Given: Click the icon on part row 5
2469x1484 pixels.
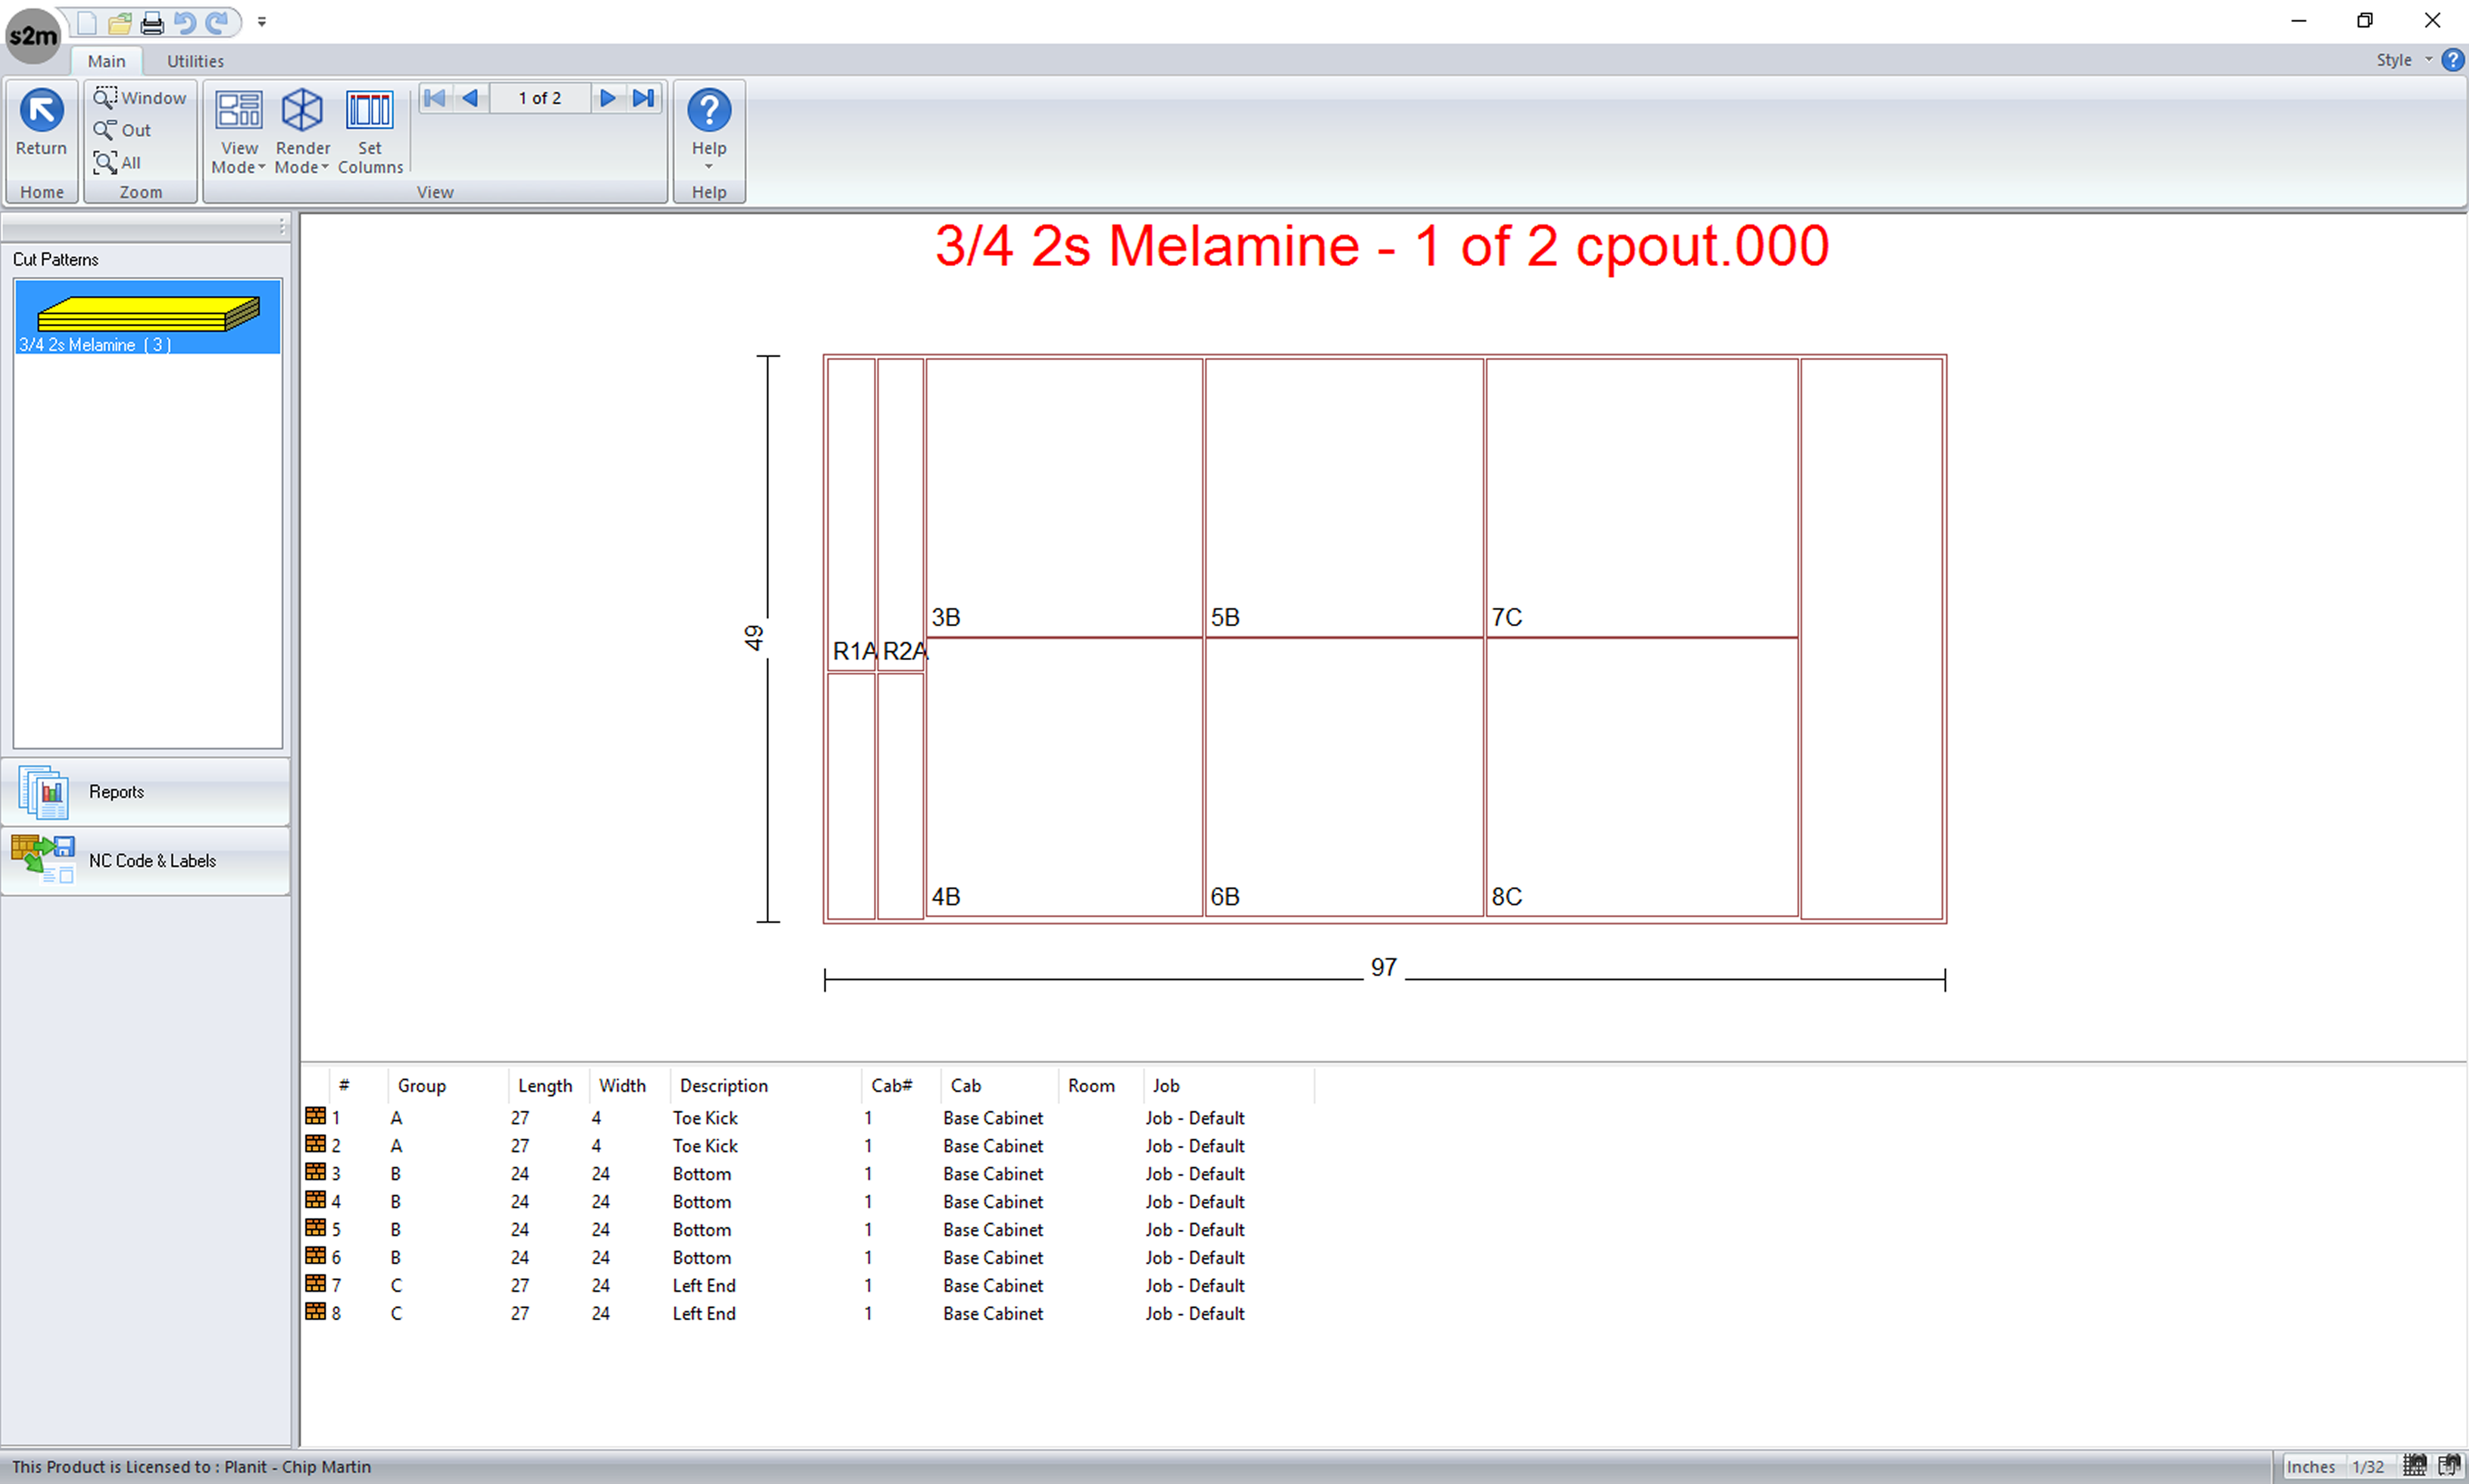Looking at the screenshot, I should point(316,1228).
